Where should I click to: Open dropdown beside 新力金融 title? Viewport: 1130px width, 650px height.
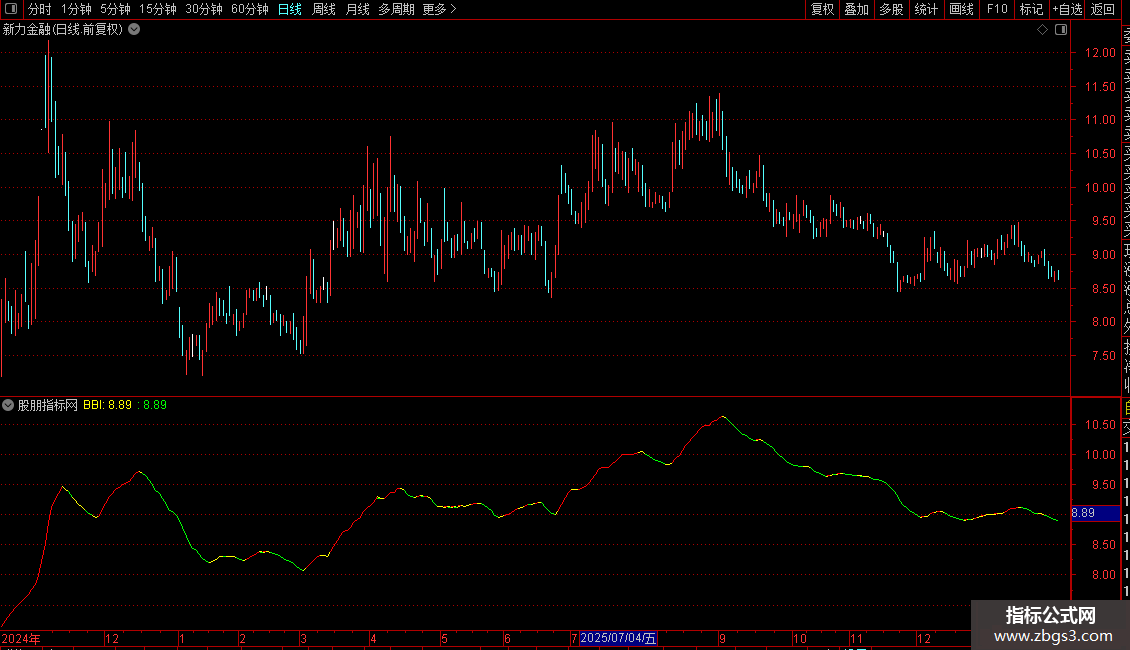click(134, 29)
